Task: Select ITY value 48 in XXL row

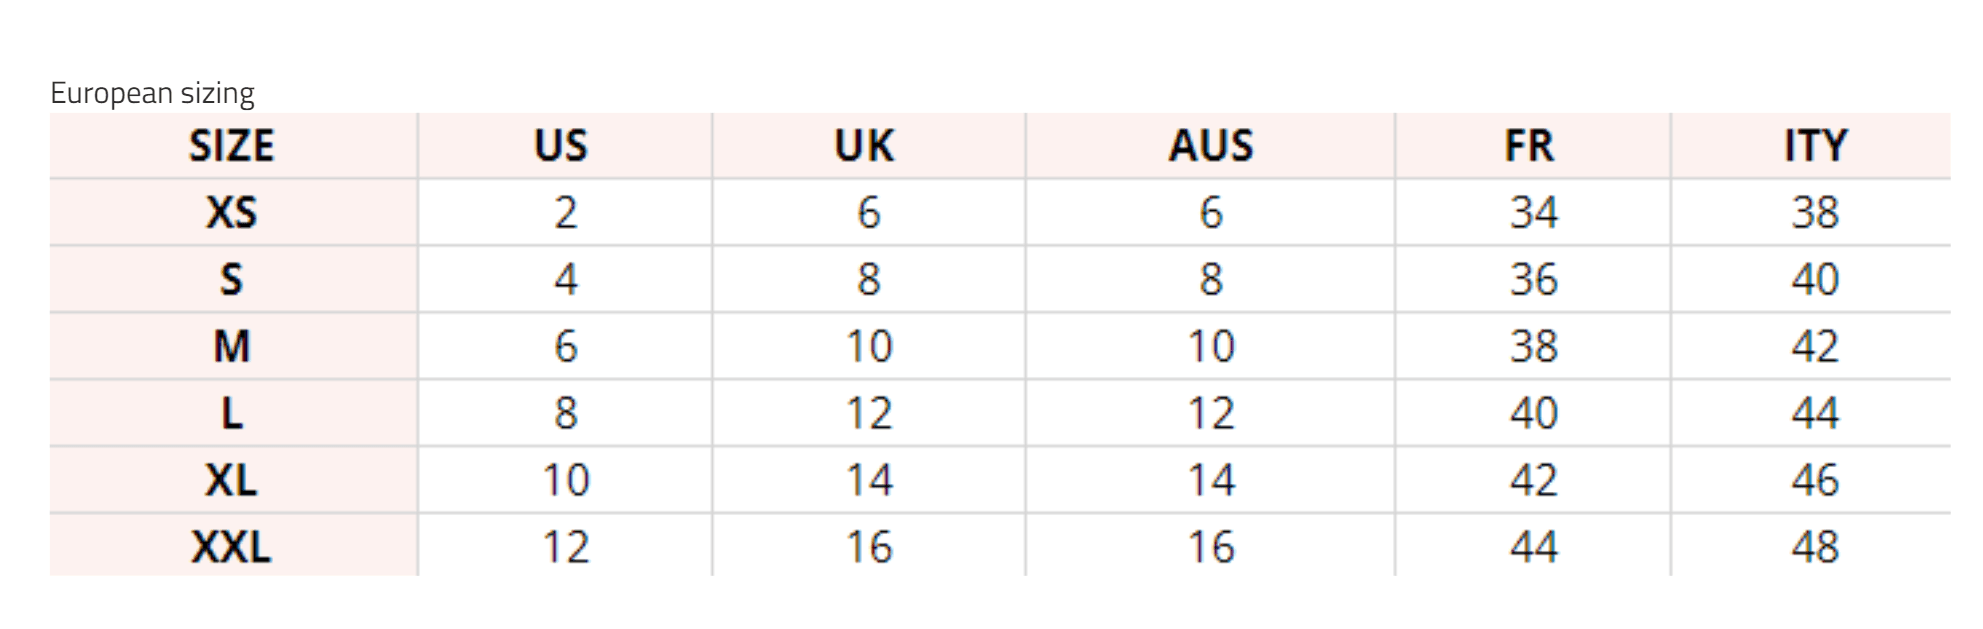Action: tap(1815, 547)
